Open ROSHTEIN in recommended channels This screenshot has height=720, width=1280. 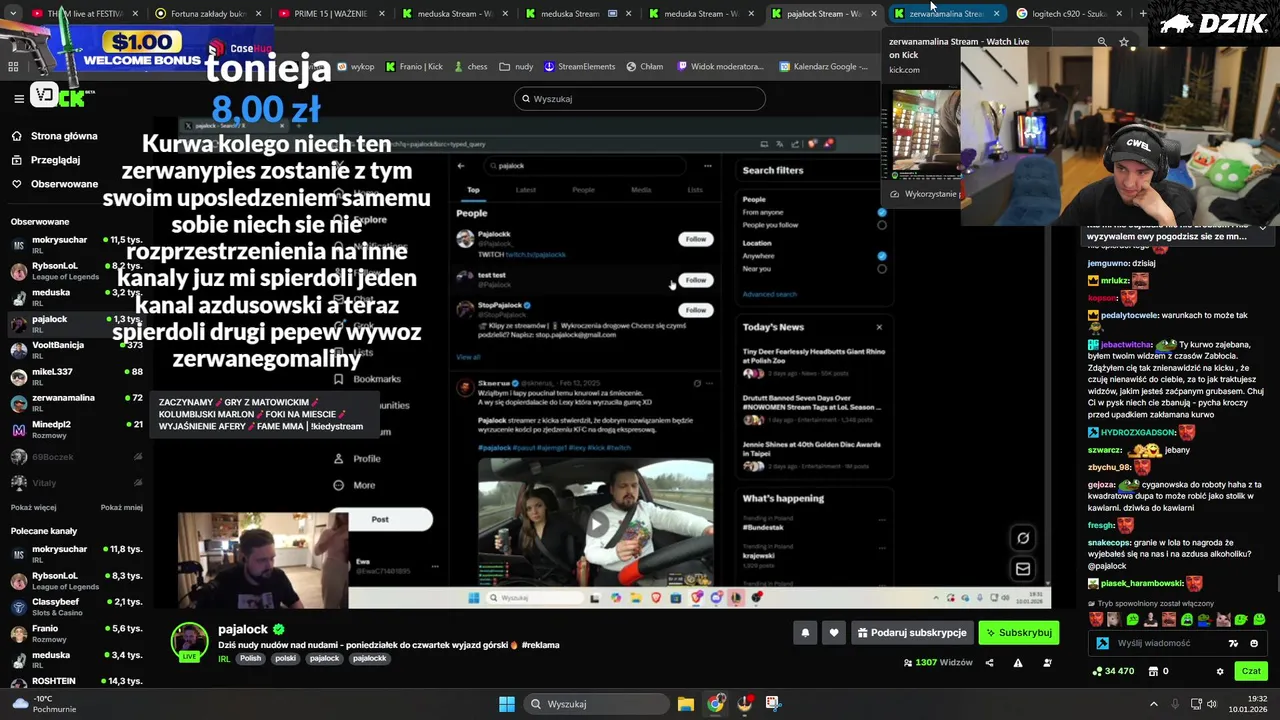point(77,681)
